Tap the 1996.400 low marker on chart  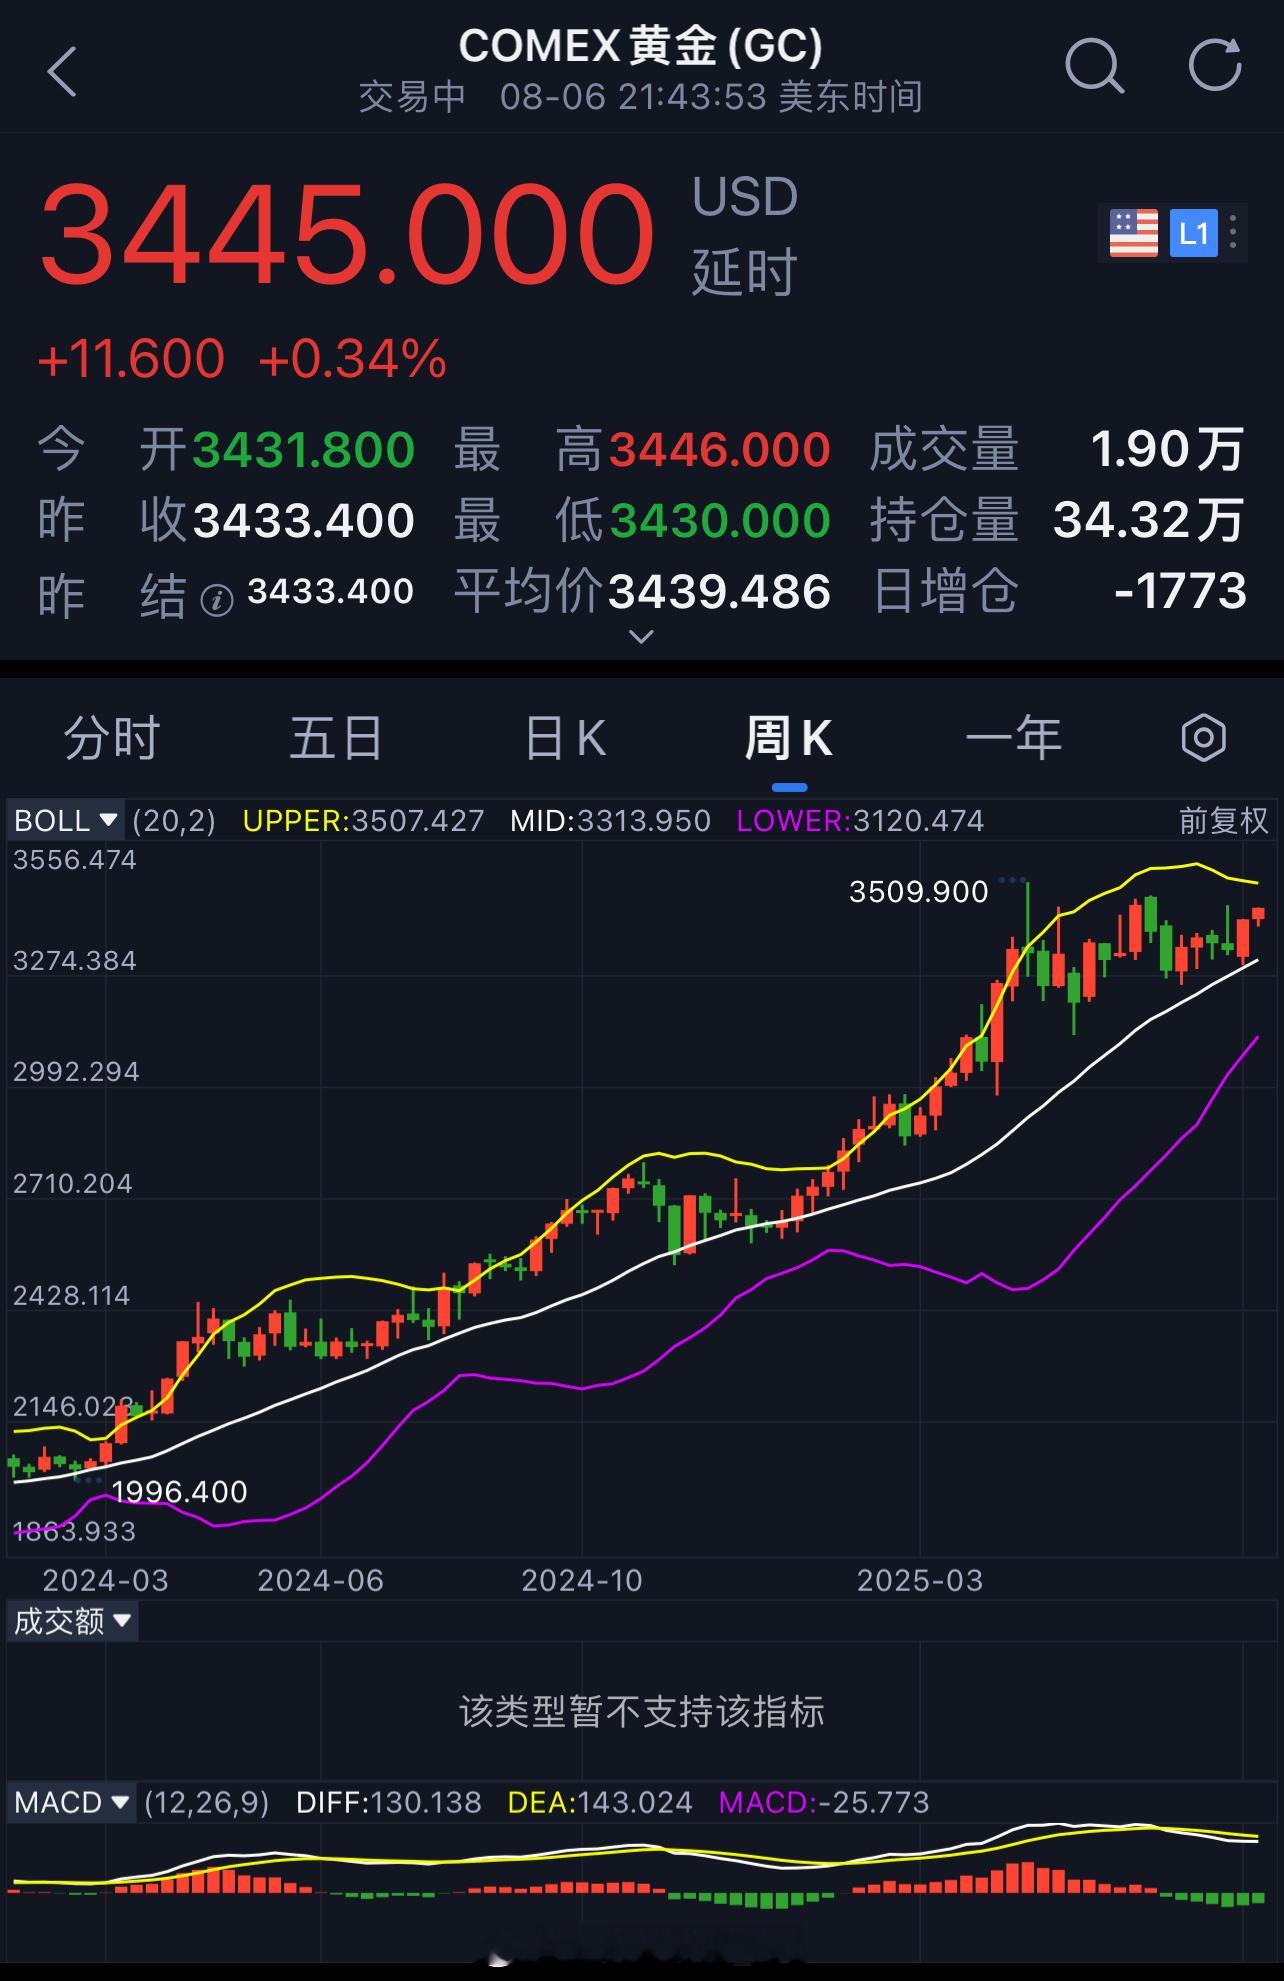pyautogui.click(x=179, y=1491)
